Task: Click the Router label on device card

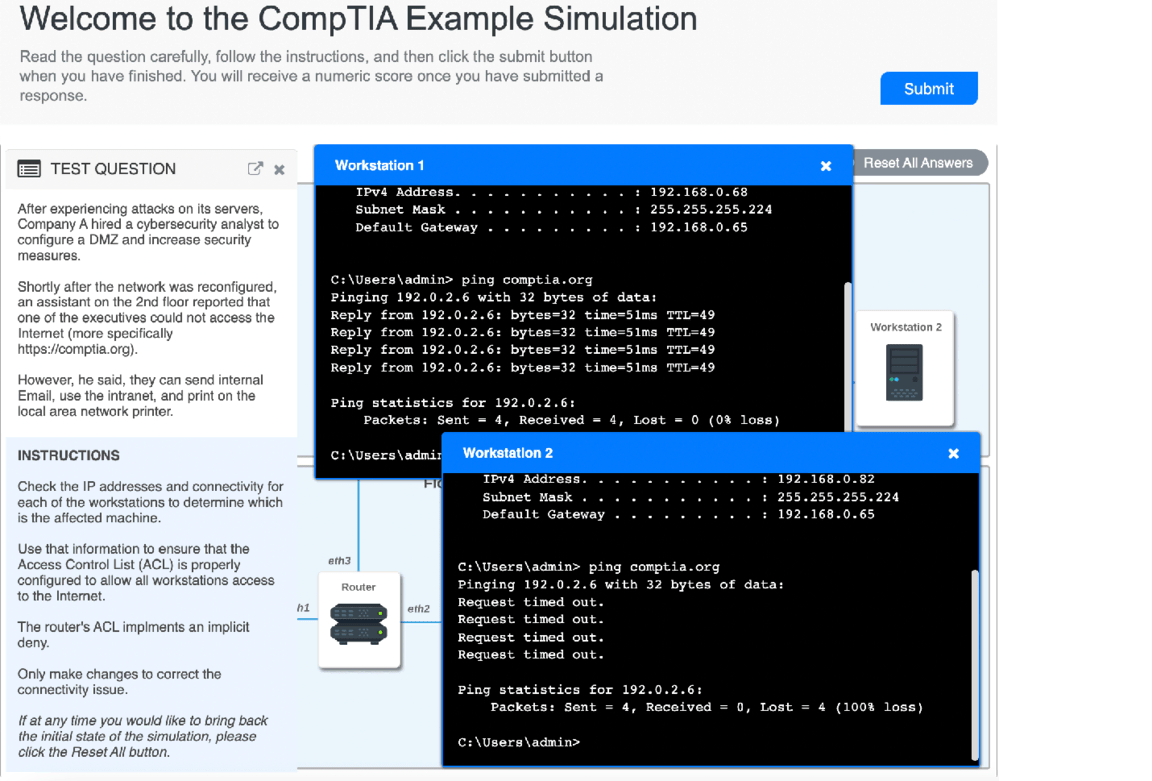Action: click(x=359, y=587)
